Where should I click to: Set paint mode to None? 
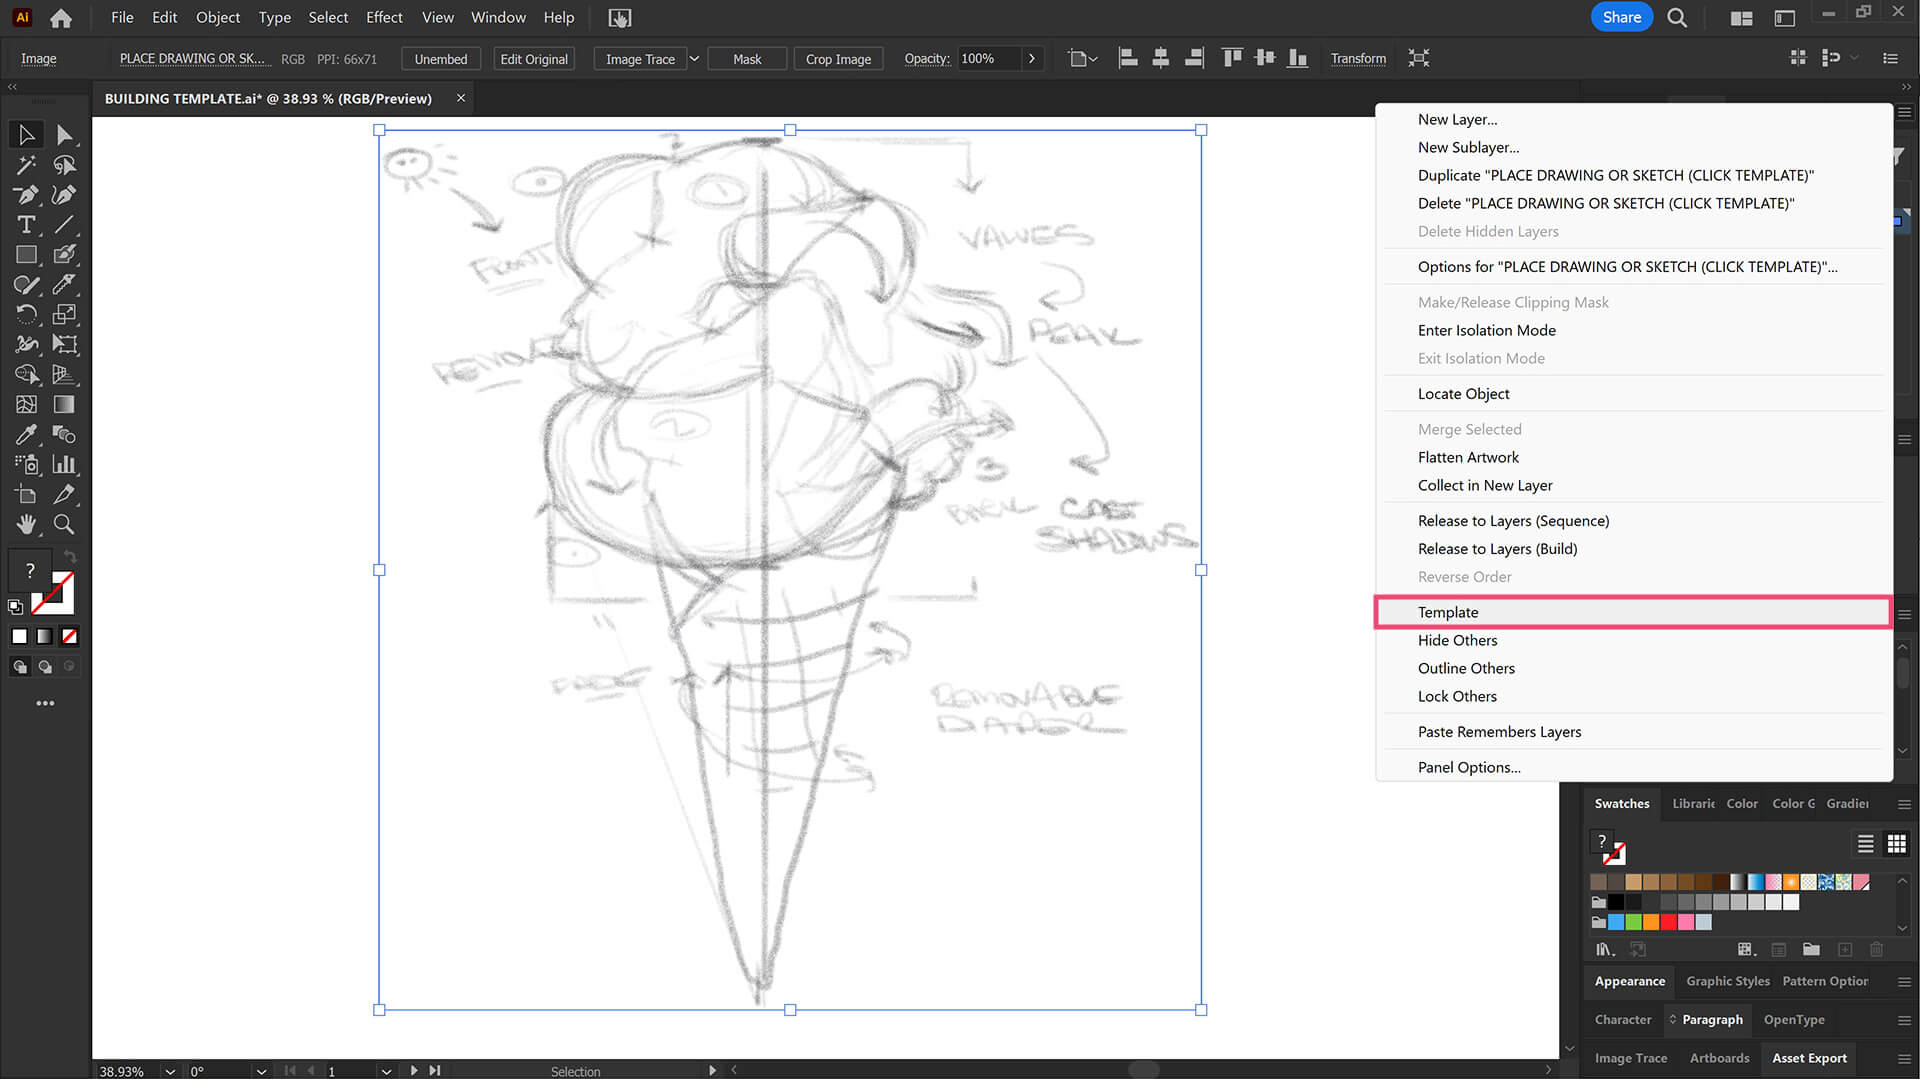coord(69,636)
